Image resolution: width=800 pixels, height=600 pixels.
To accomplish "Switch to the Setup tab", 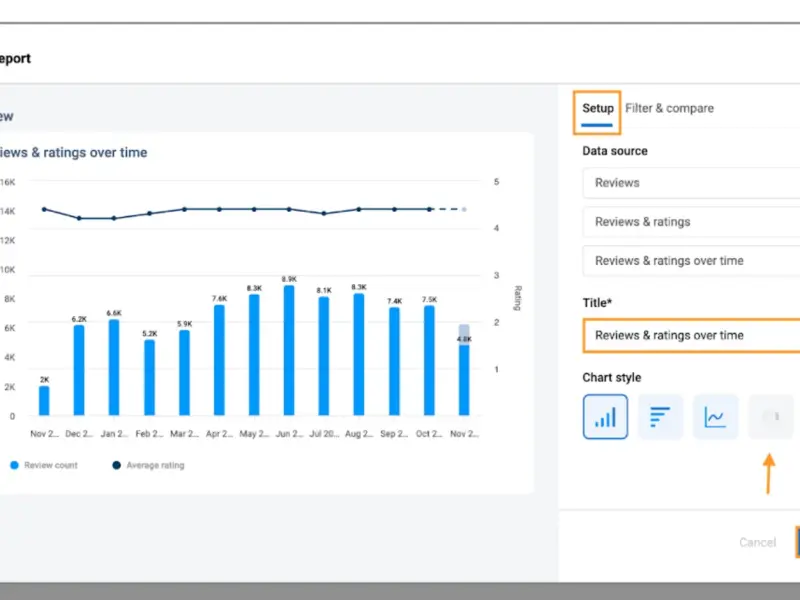I will click(x=598, y=108).
